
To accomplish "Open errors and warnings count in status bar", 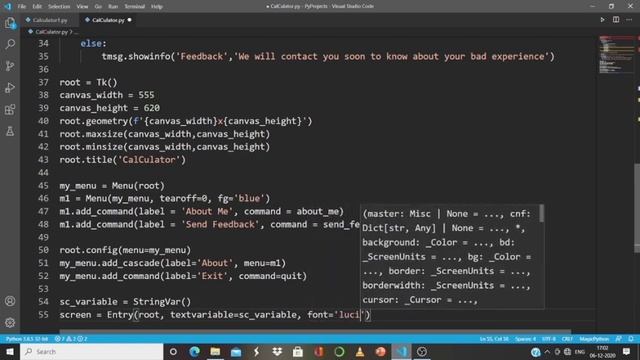I will (71, 339).
